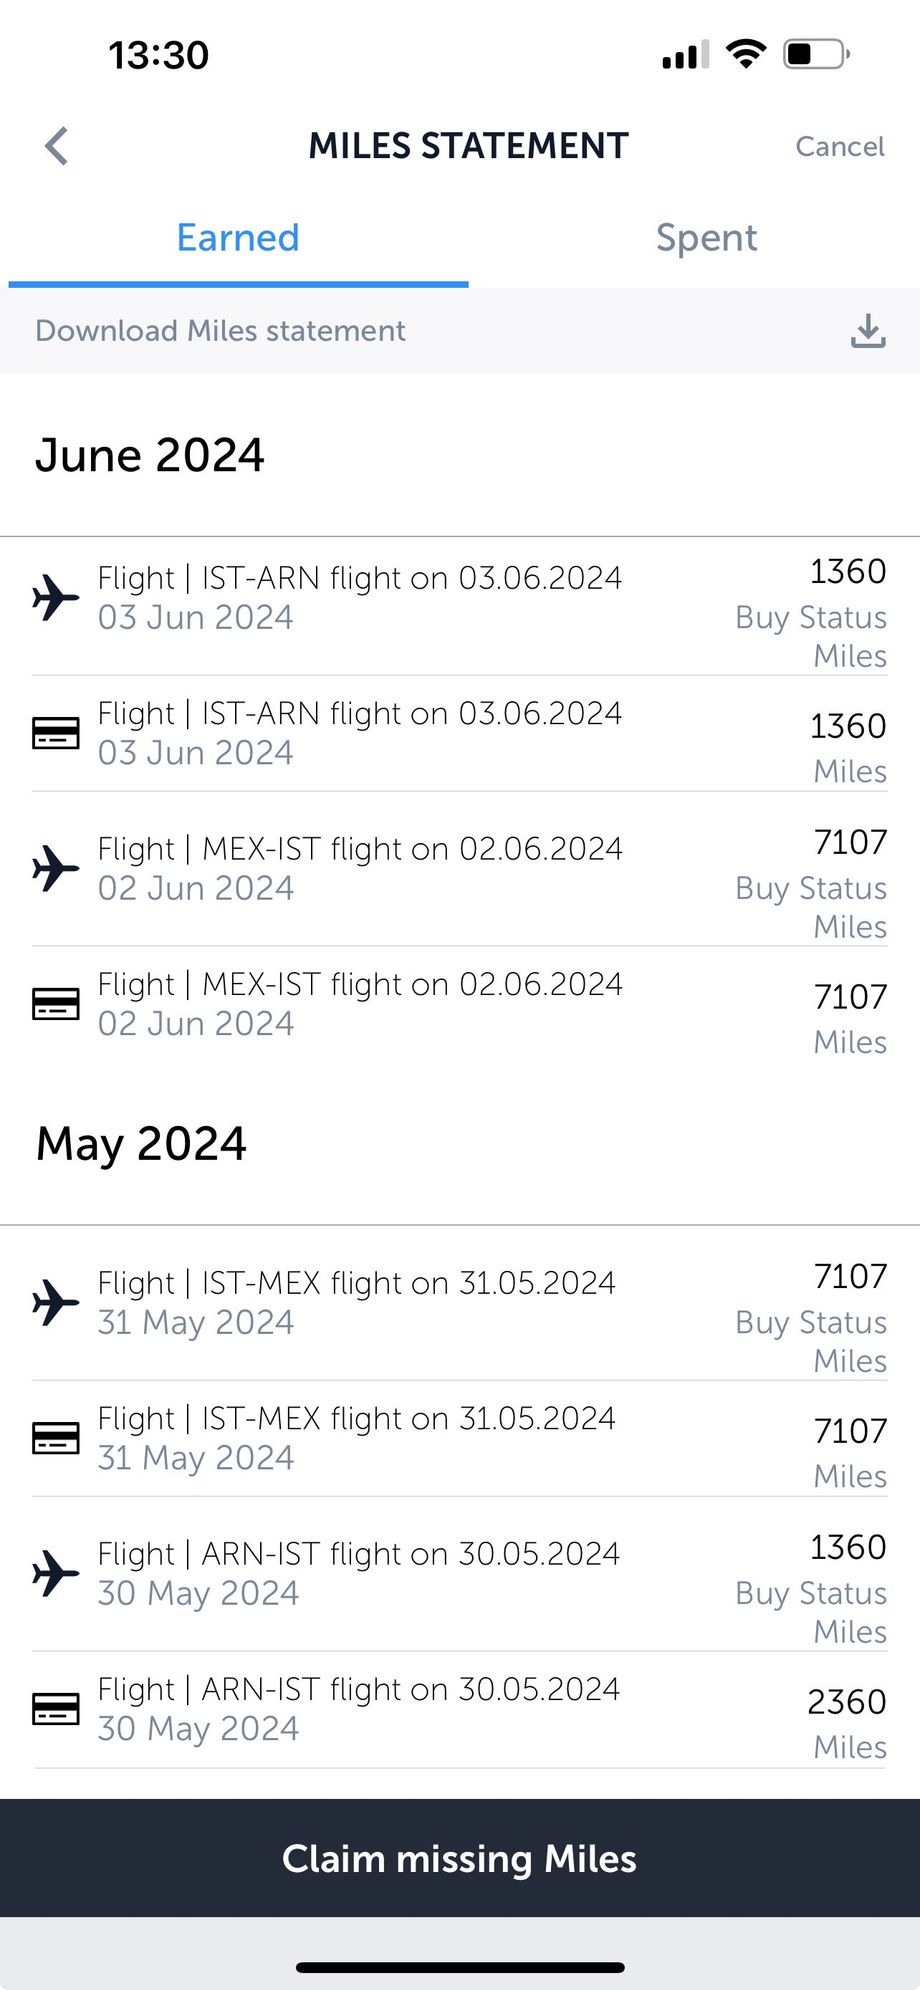This screenshot has width=920, height=1990.
Task: Tap the back arrow chevron
Action: click(x=57, y=146)
